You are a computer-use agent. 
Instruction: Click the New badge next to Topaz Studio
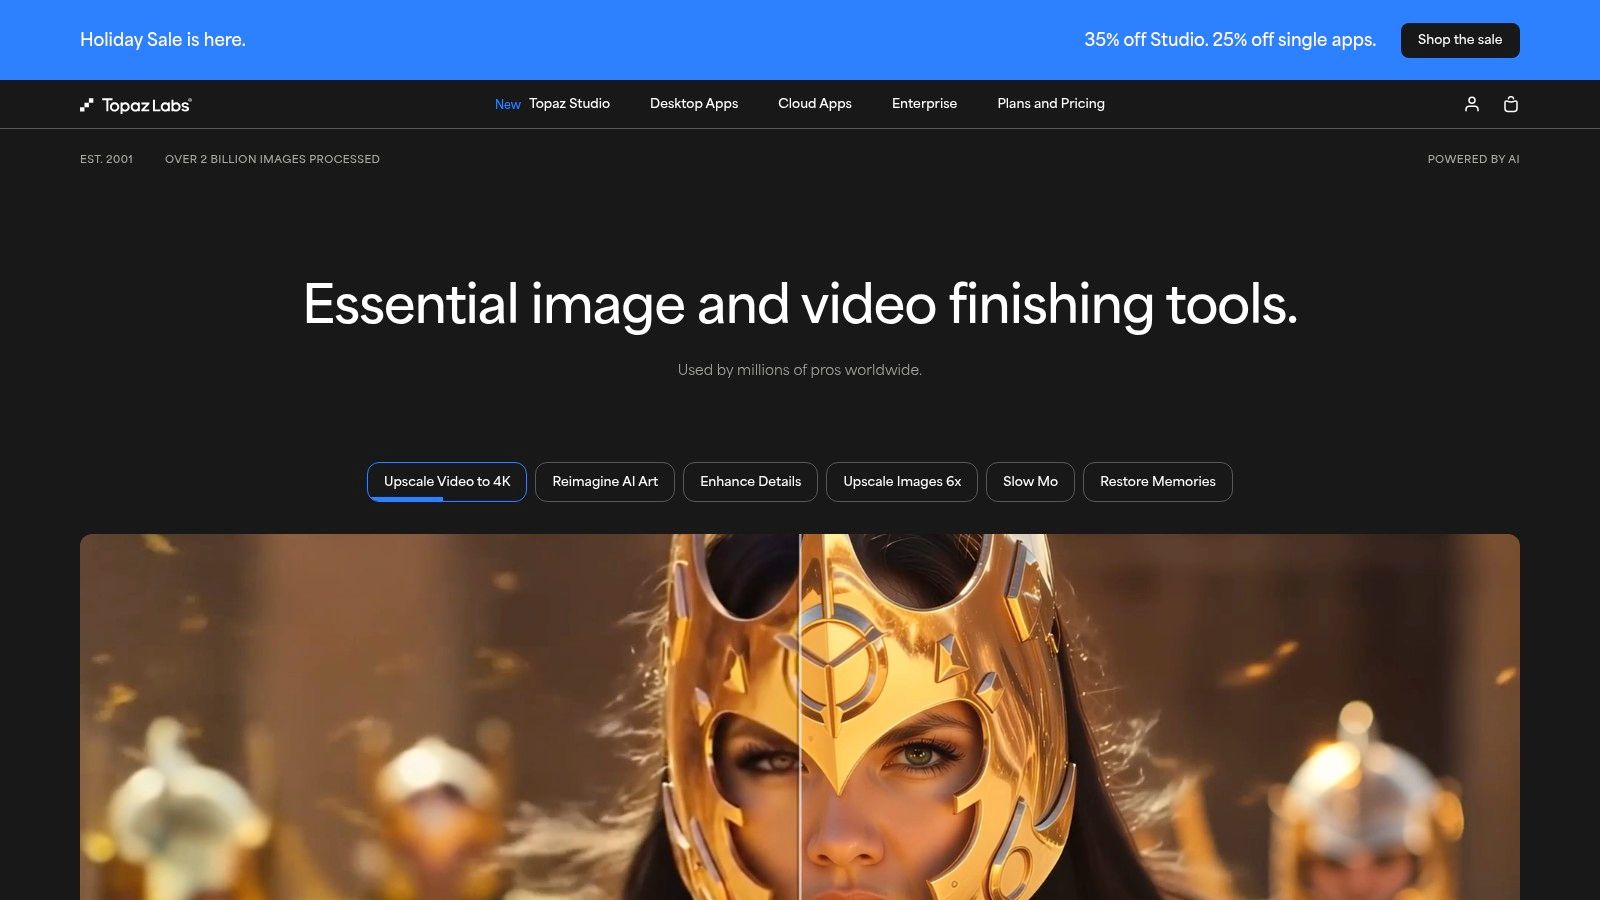[x=507, y=104]
